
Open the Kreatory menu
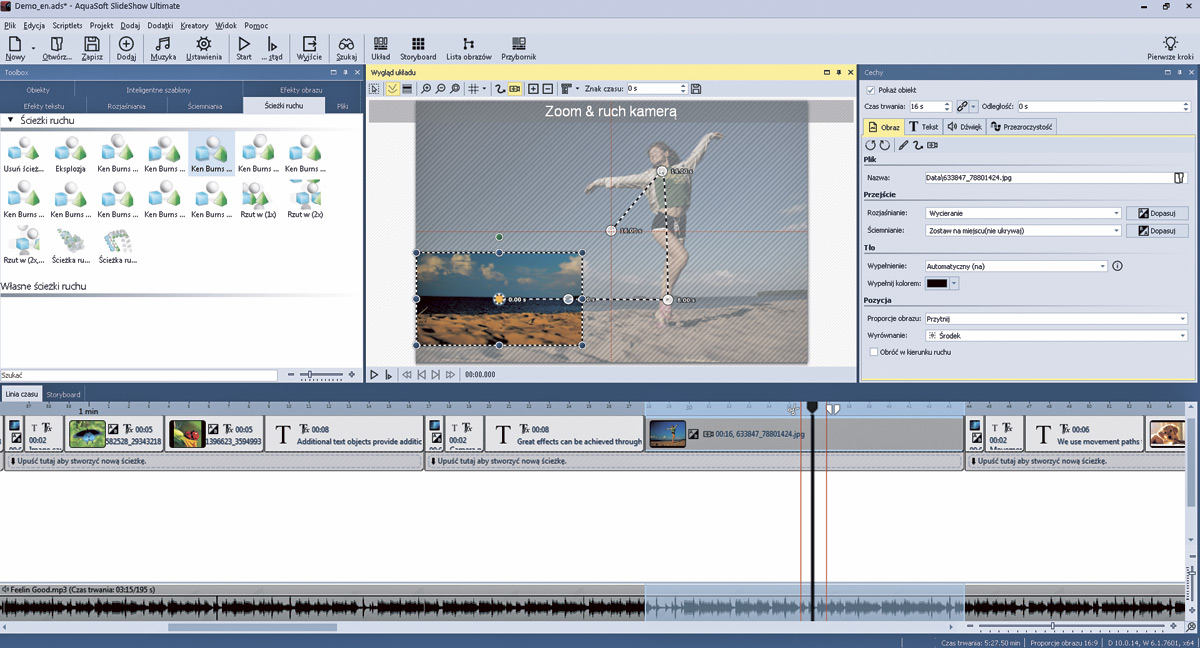[x=194, y=25]
